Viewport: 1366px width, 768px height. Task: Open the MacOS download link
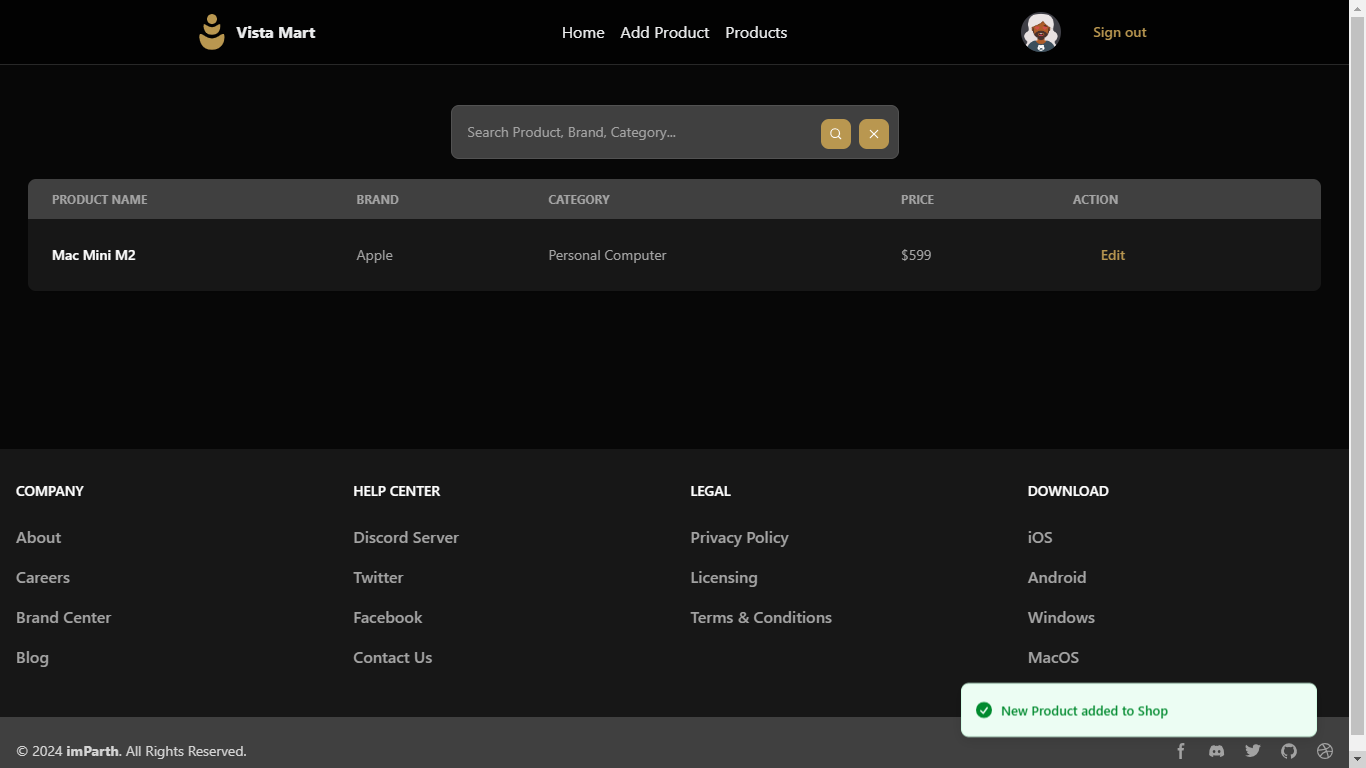point(1053,657)
